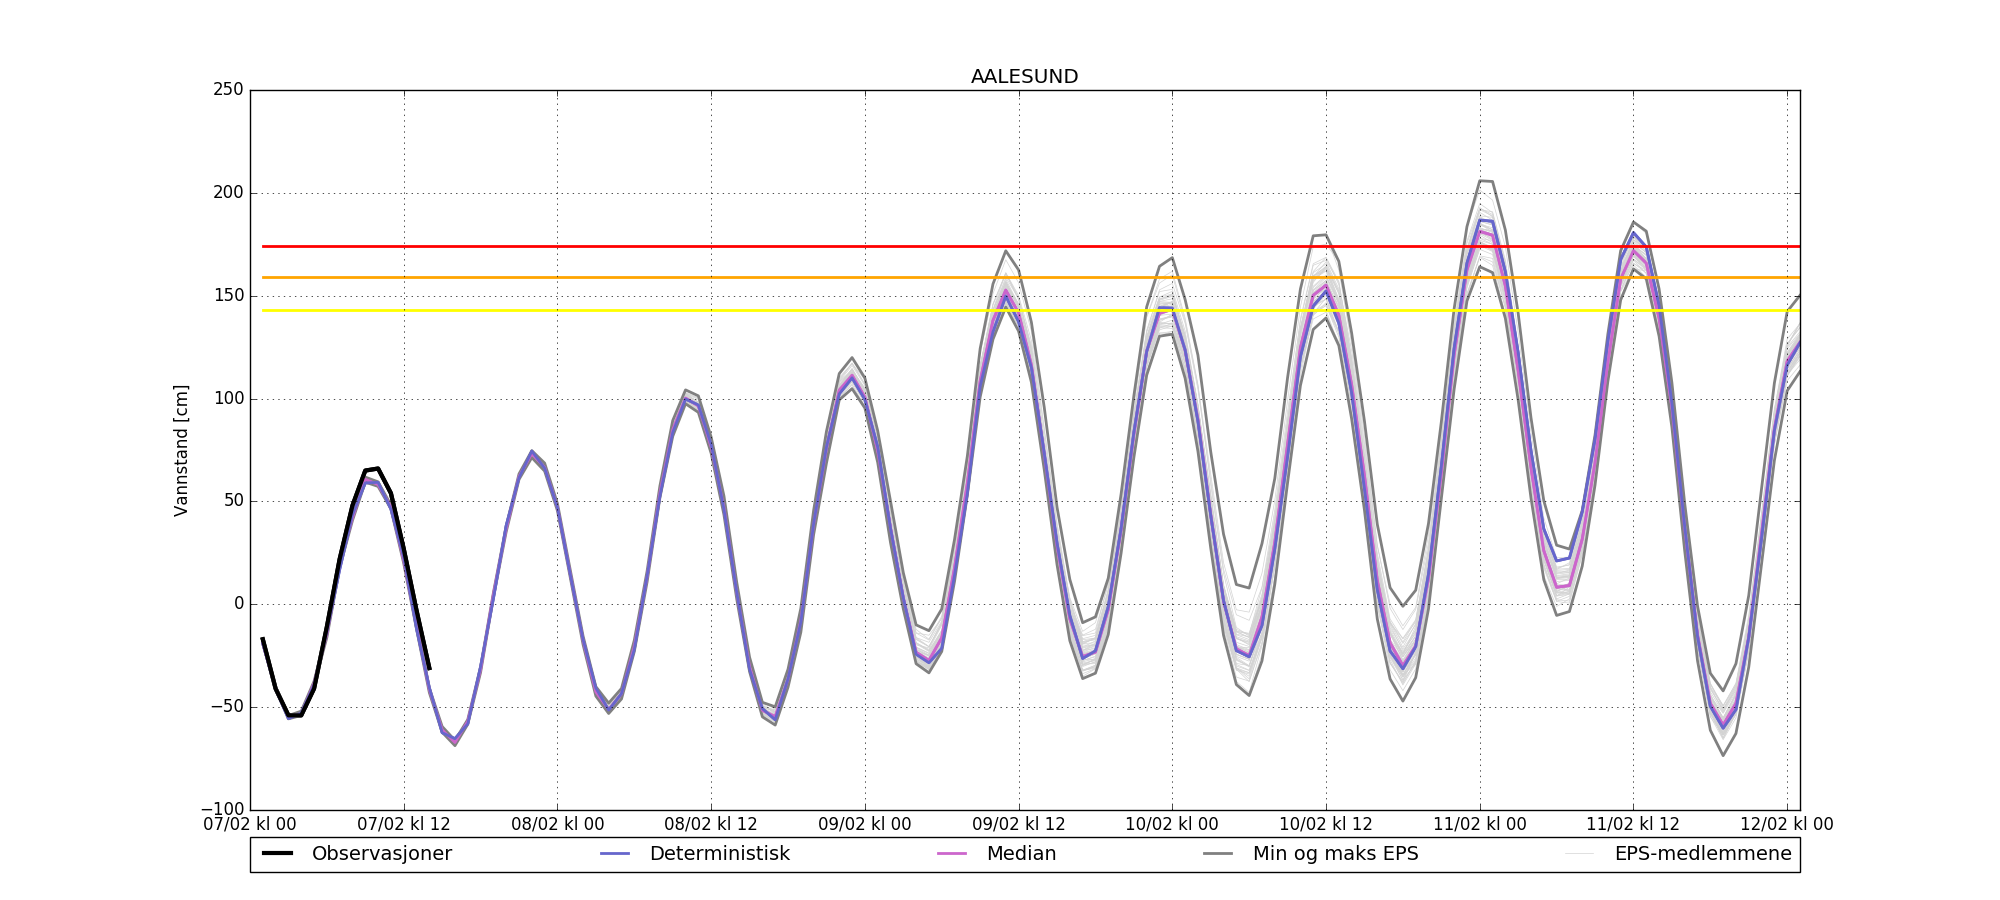This screenshot has width=2000, height=900.
Task: Select the EPS-medlemmene legend label
Action: [x=1702, y=854]
